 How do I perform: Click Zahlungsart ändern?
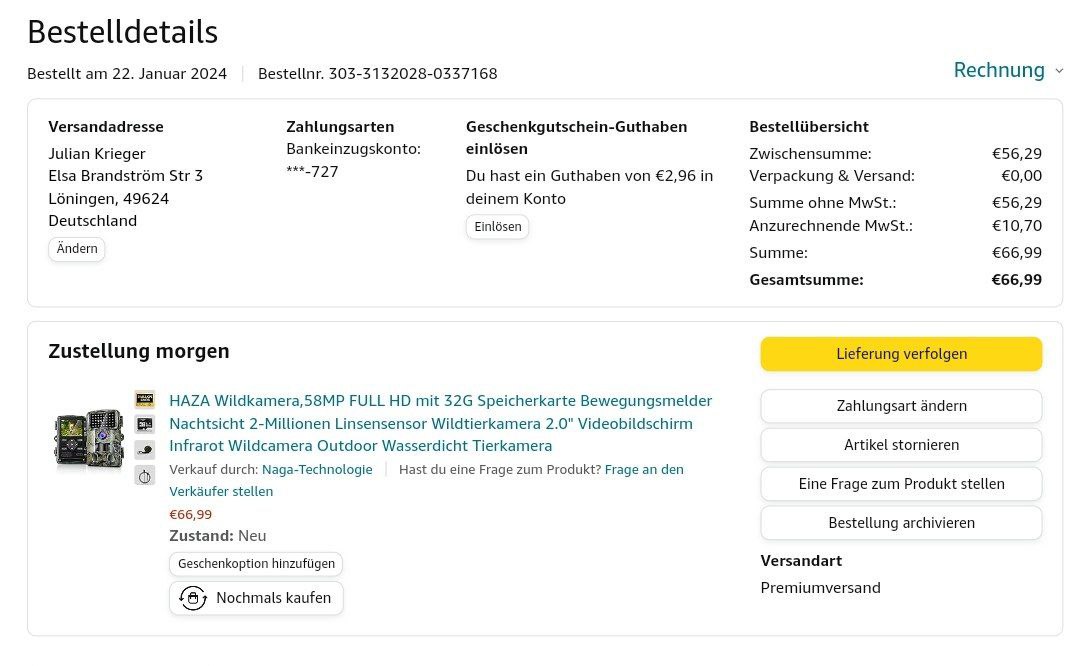[x=901, y=406]
